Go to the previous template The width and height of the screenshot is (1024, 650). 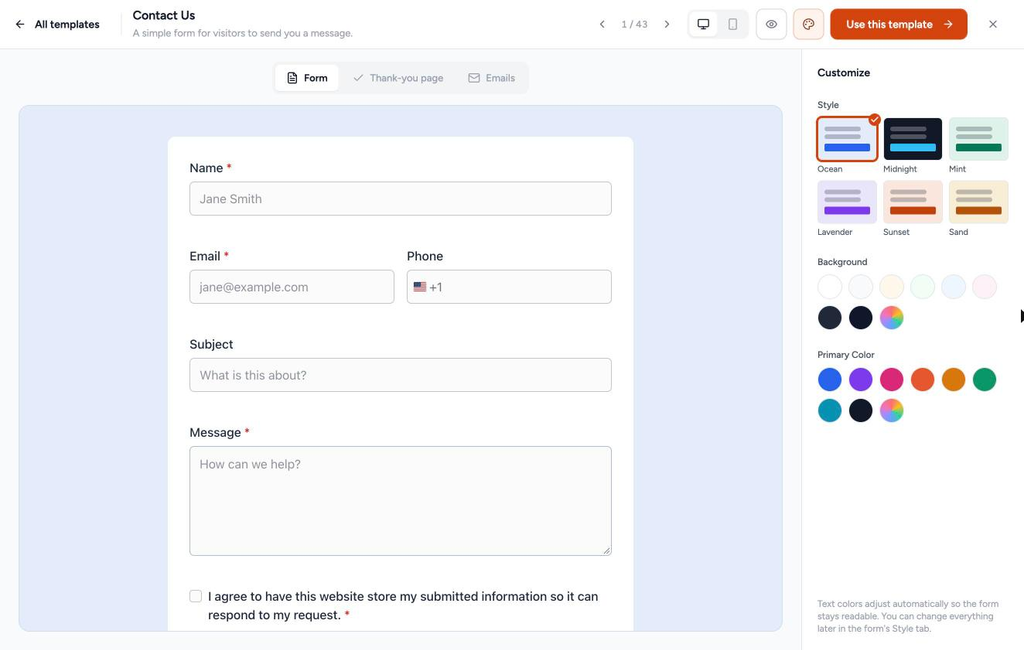pyautogui.click(x=602, y=24)
